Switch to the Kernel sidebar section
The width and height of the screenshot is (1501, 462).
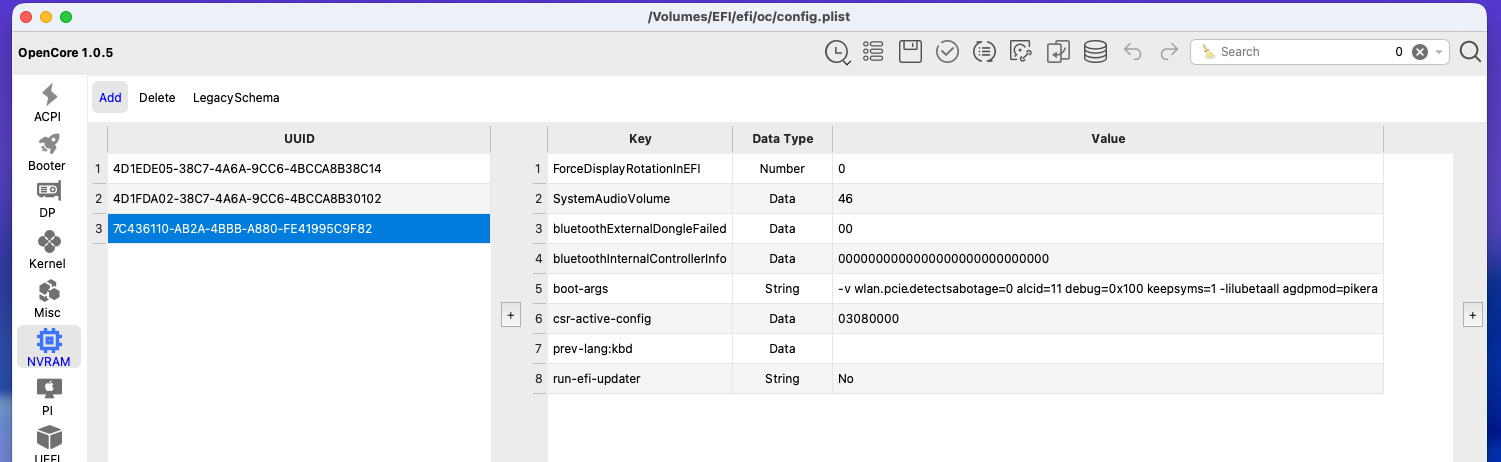click(48, 250)
